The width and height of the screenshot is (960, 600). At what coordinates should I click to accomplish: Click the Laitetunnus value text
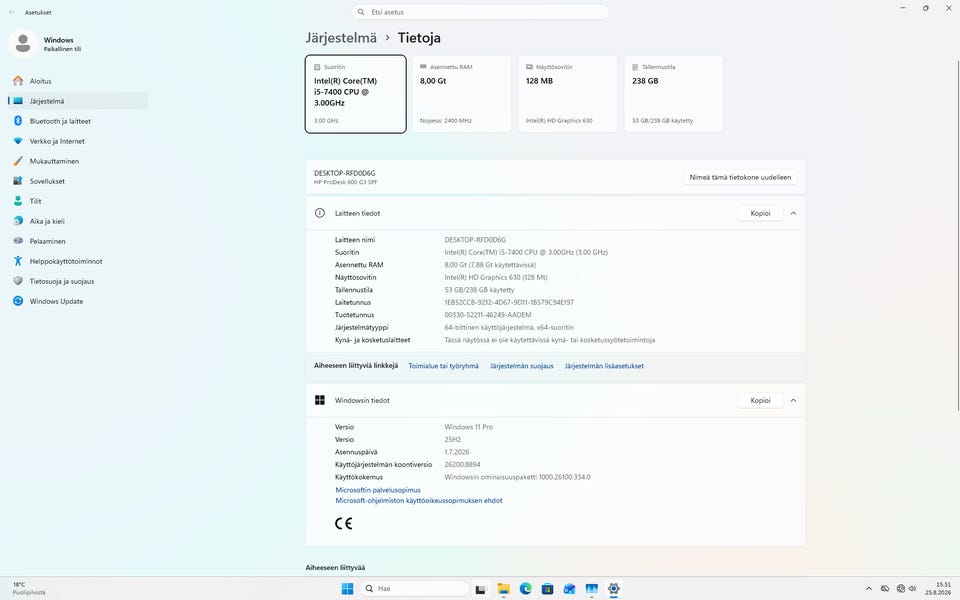509,302
